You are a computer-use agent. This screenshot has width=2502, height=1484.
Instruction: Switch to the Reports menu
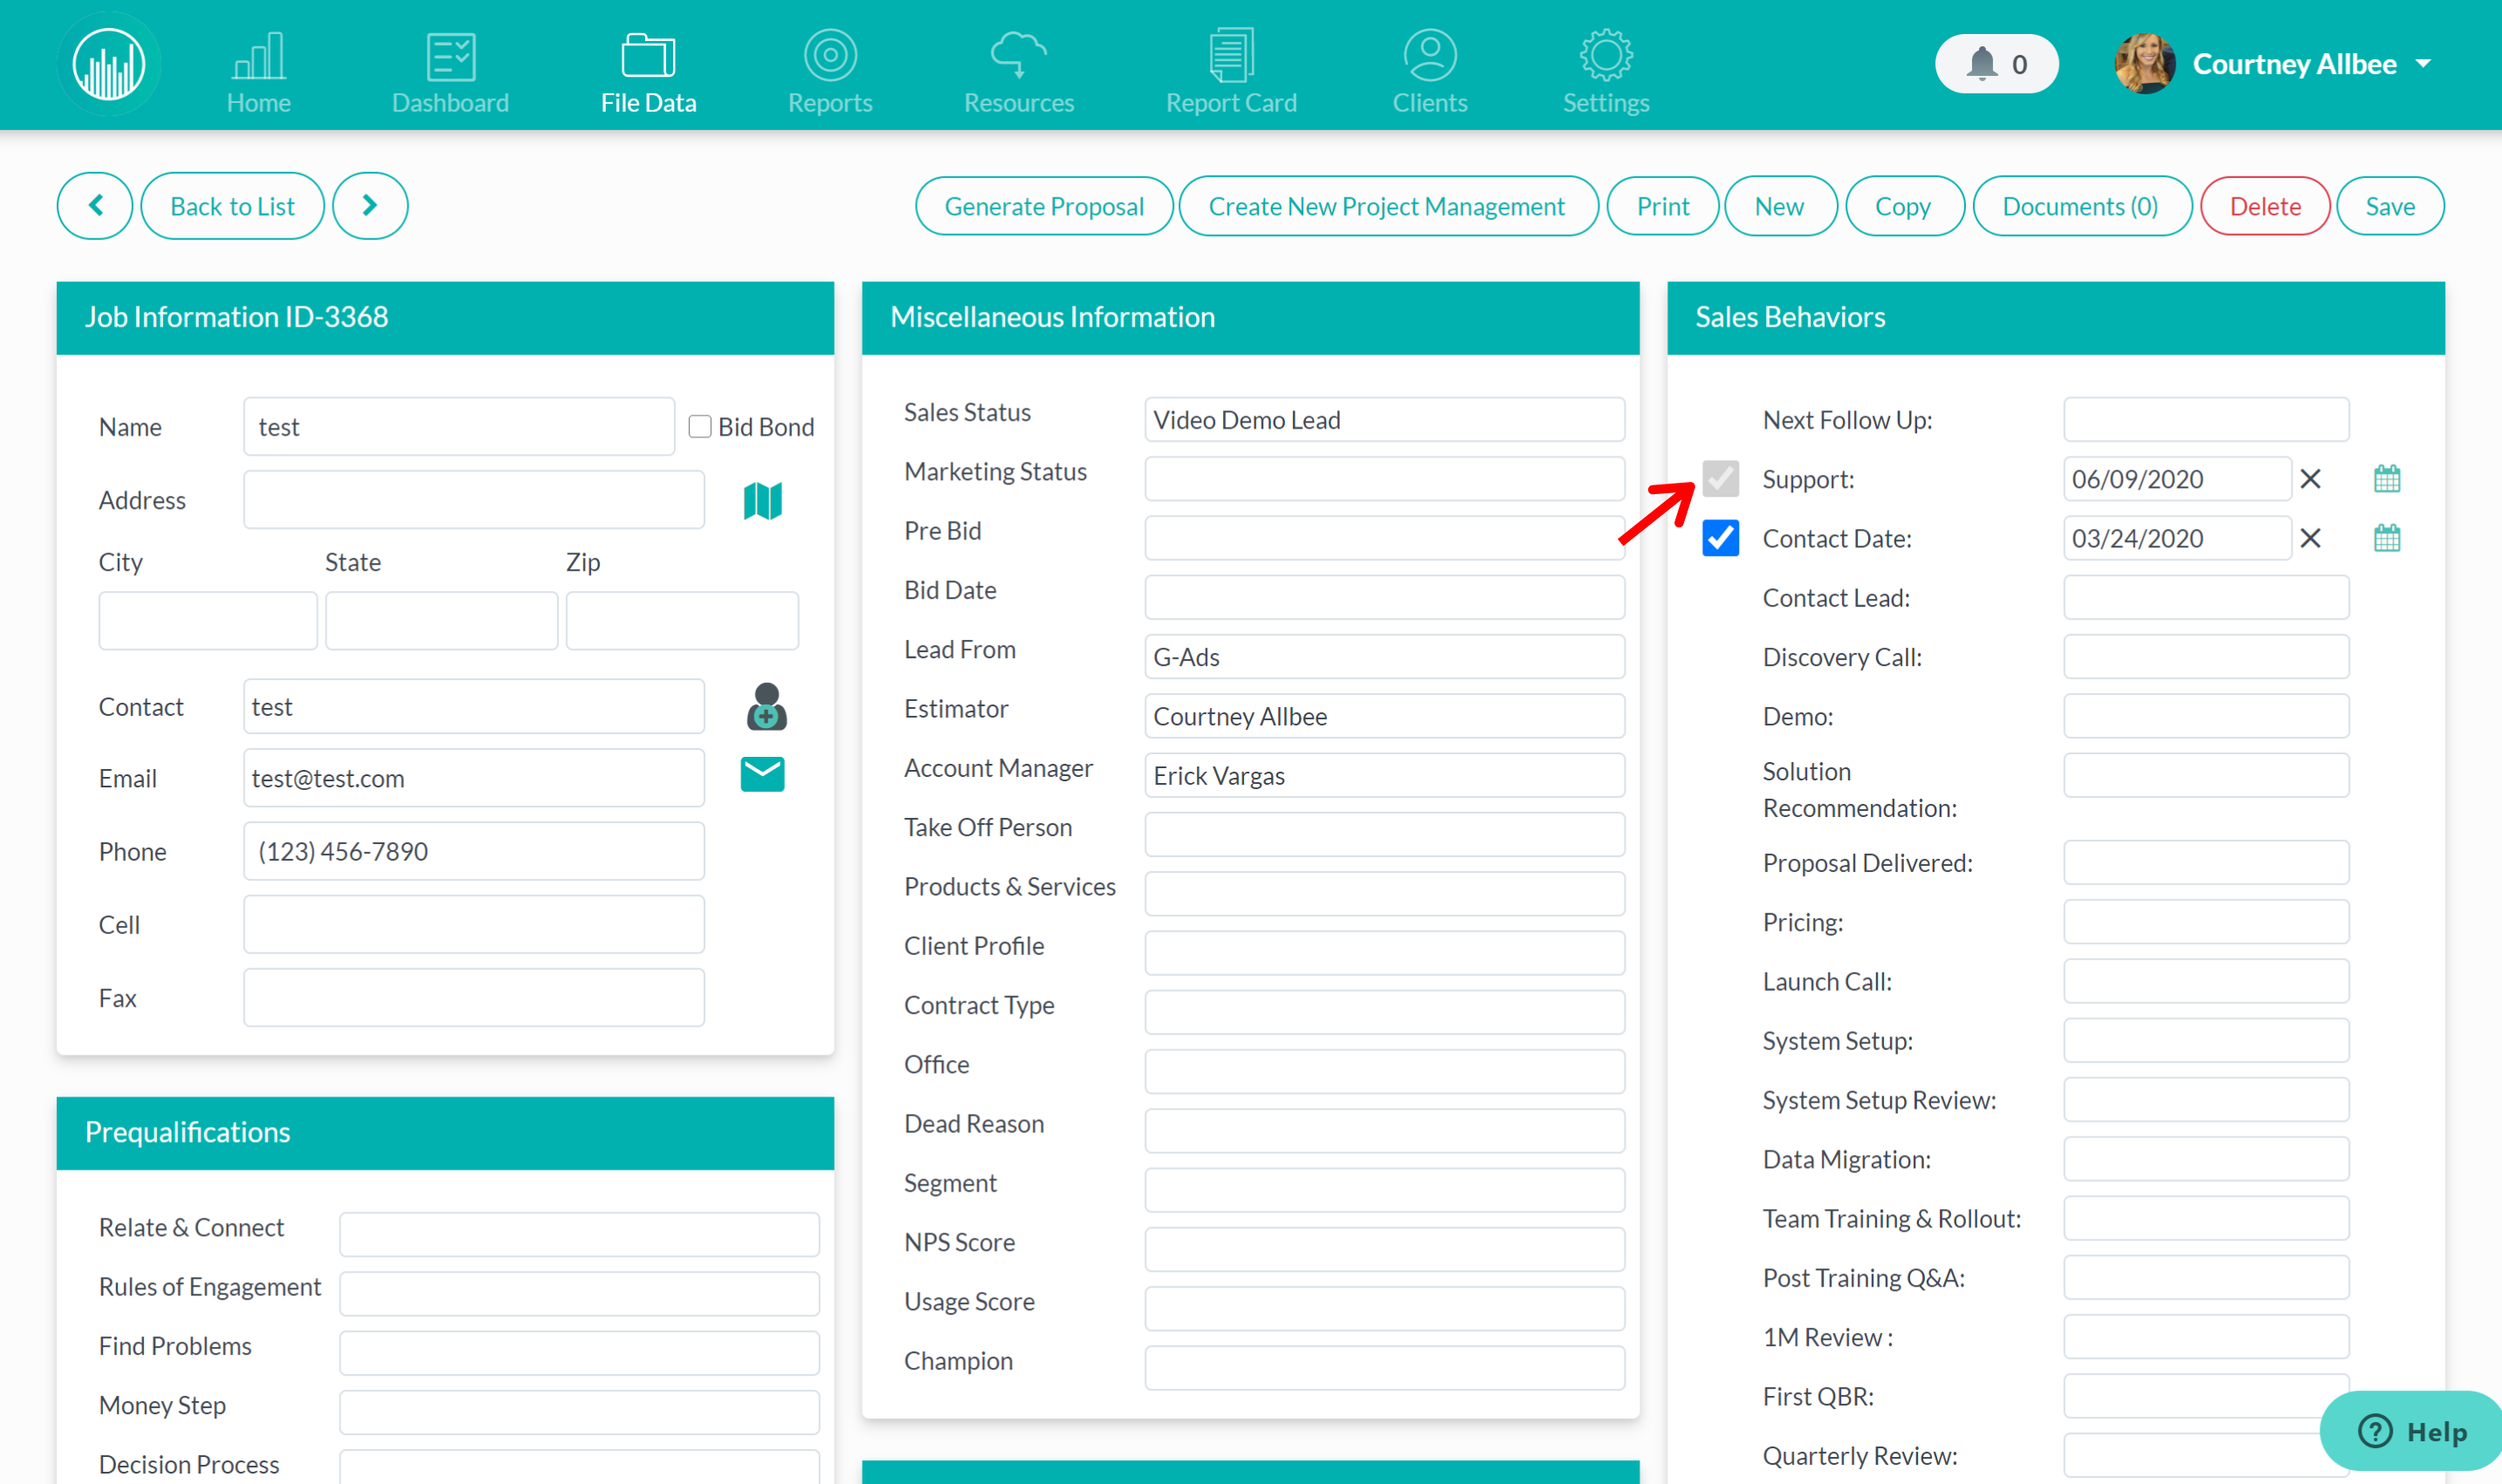tap(830, 103)
